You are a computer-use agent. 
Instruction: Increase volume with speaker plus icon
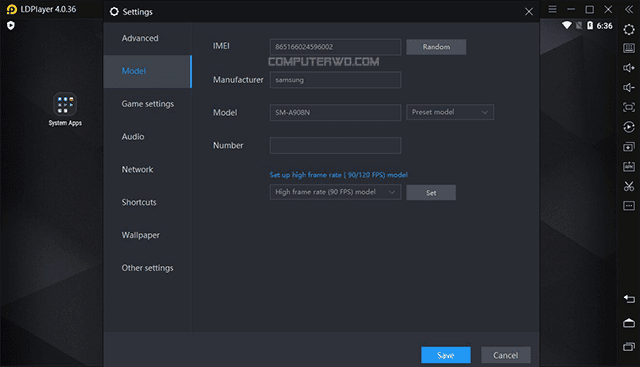point(629,68)
